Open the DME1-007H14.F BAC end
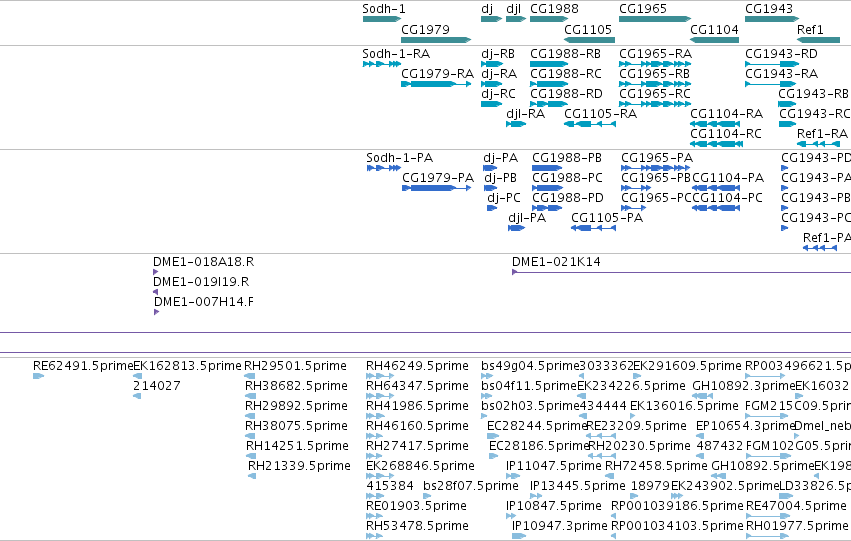This screenshot has height=541, width=851. [204, 302]
